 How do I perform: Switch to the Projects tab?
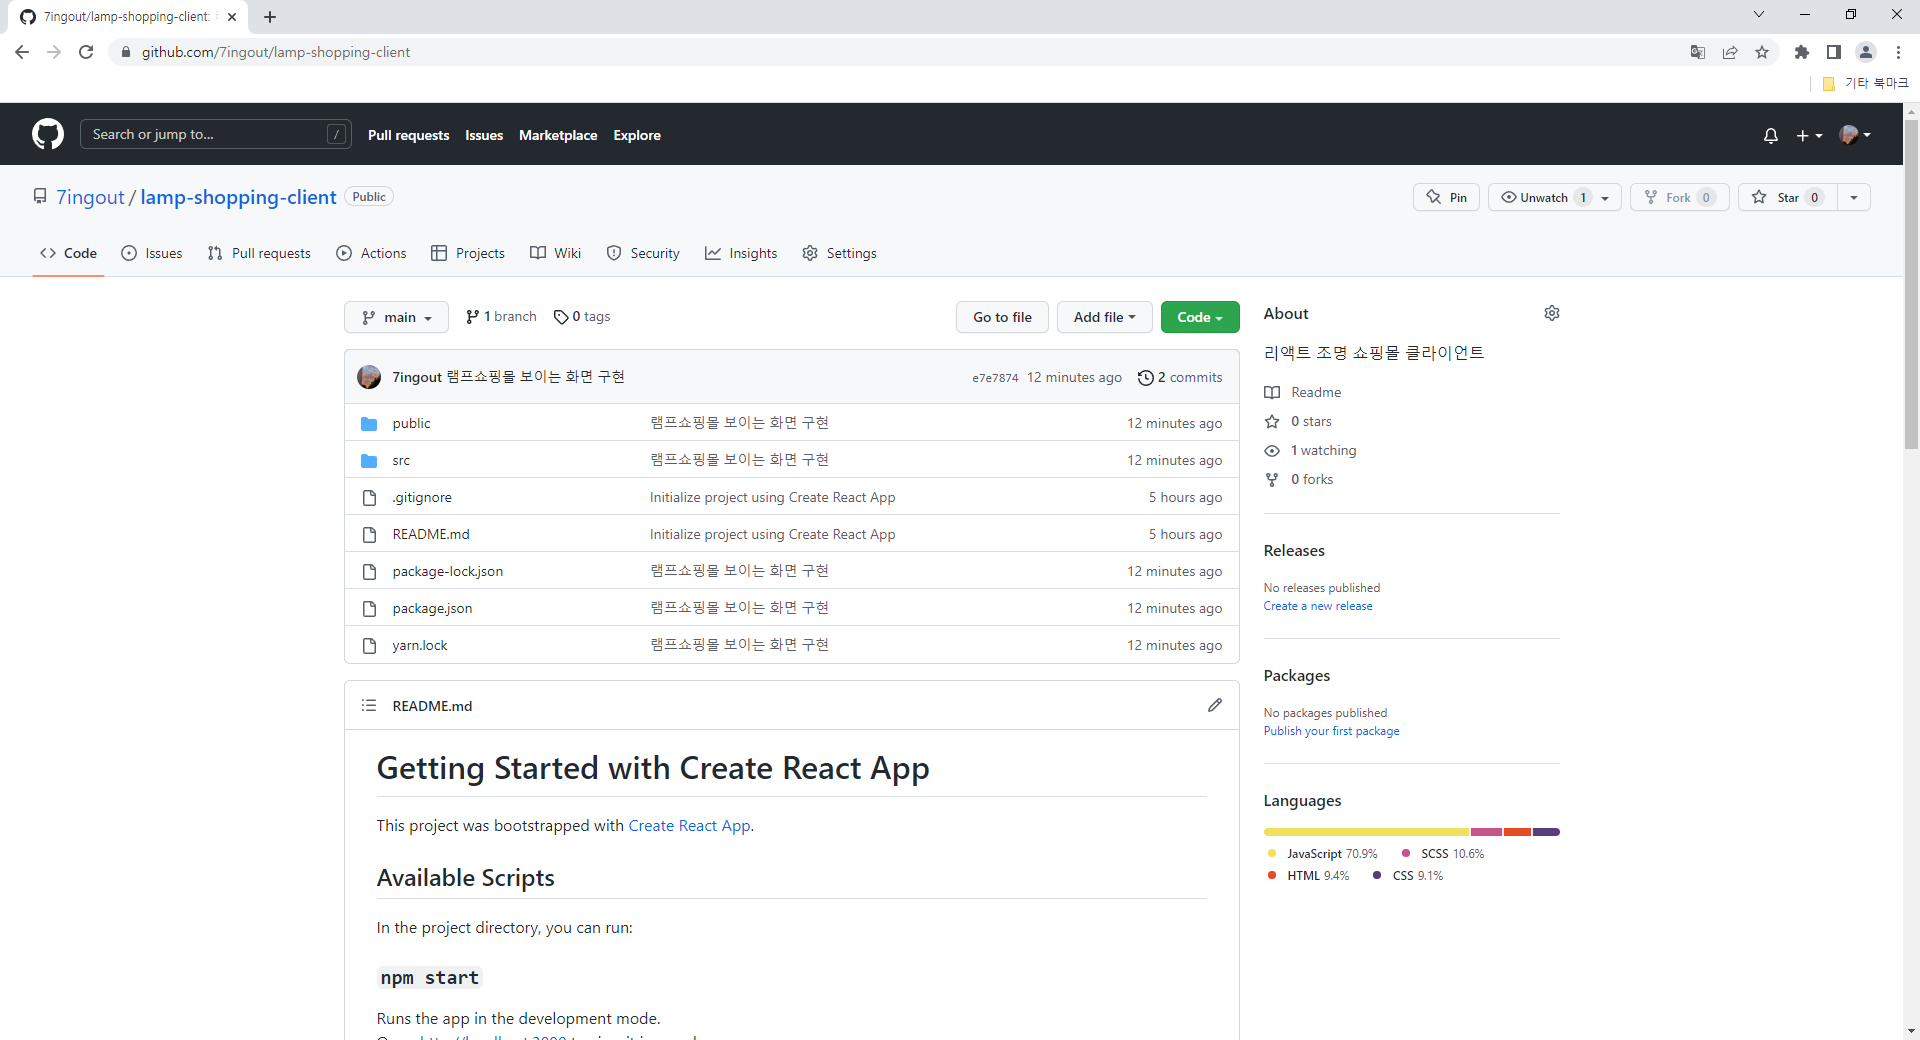click(467, 253)
